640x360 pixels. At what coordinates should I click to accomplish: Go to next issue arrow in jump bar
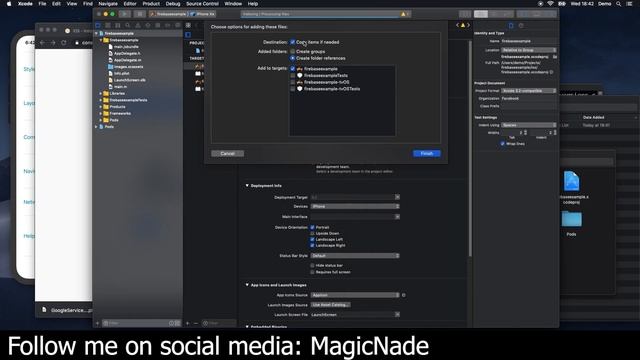(468, 25)
